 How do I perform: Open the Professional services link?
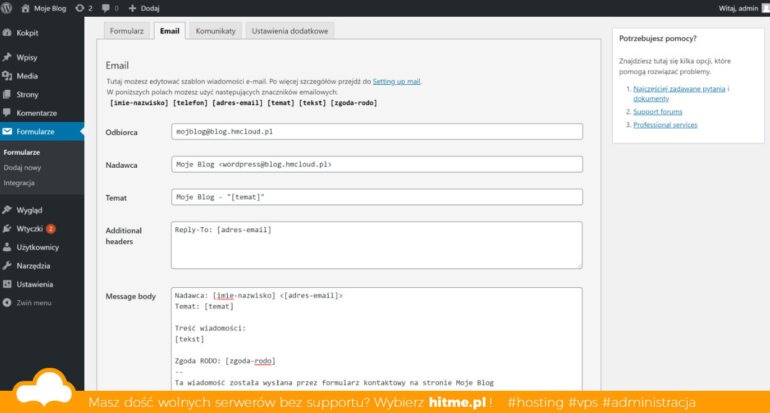[x=665, y=125]
